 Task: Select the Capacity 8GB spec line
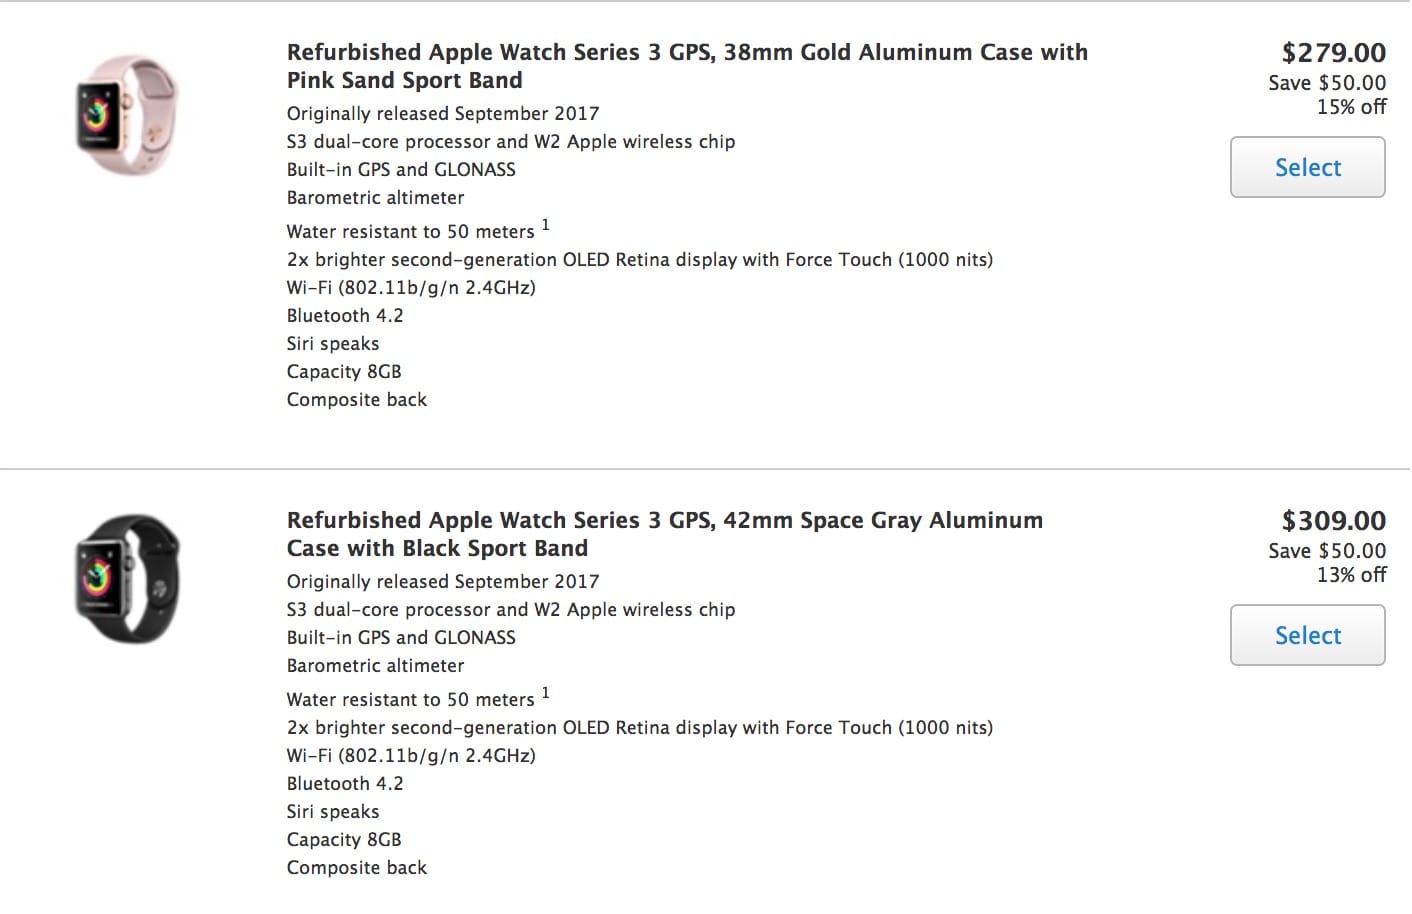(344, 371)
